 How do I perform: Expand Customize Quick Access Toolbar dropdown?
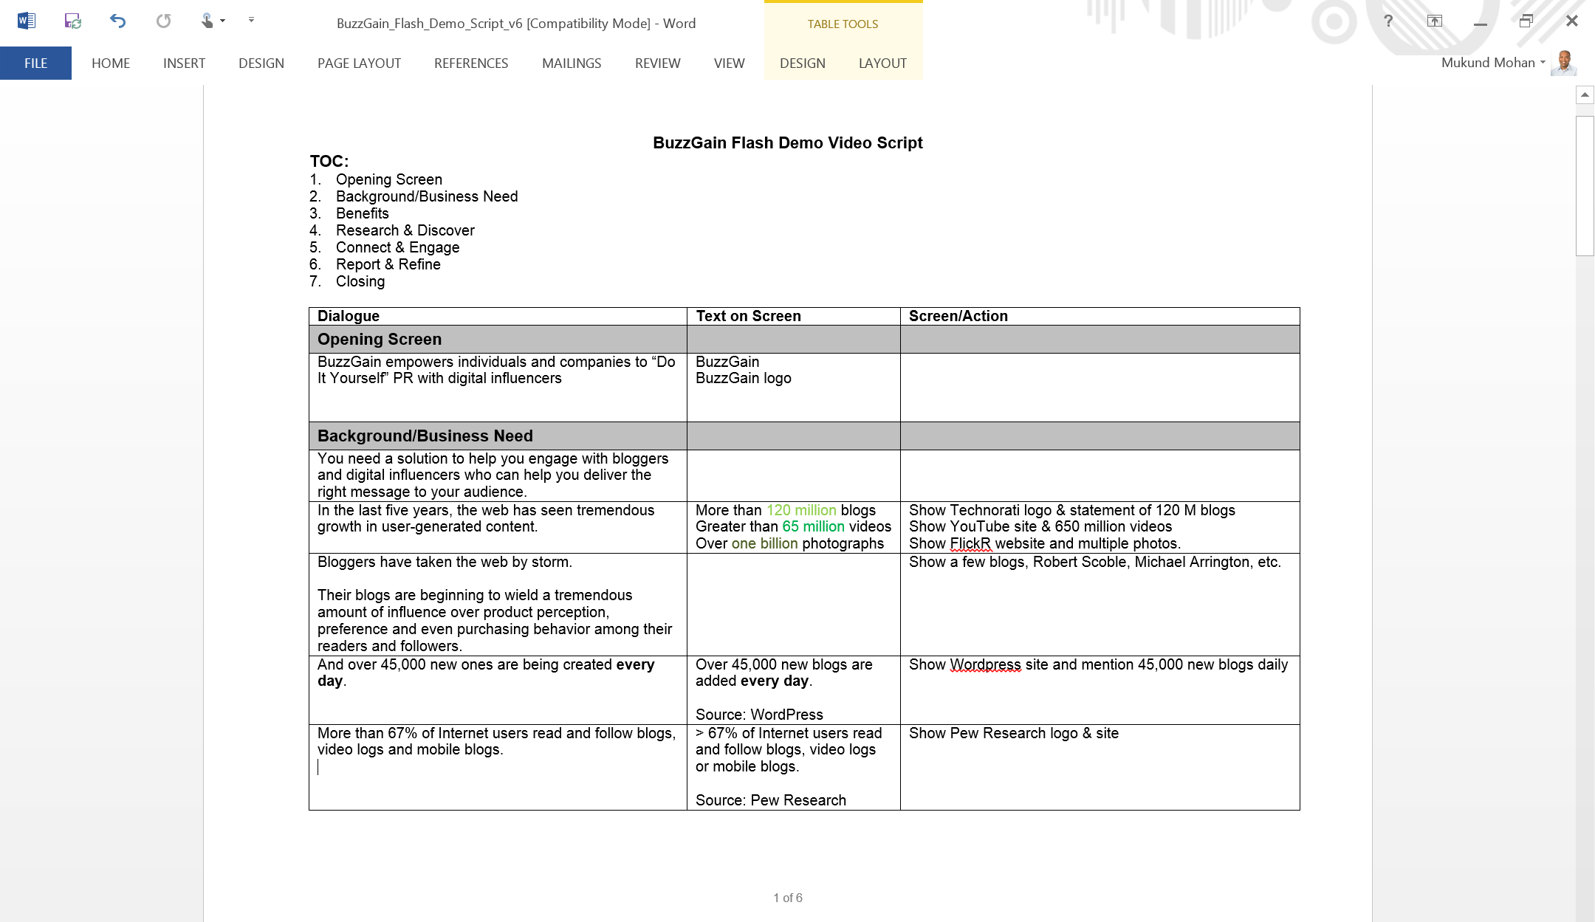pos(251,21)
